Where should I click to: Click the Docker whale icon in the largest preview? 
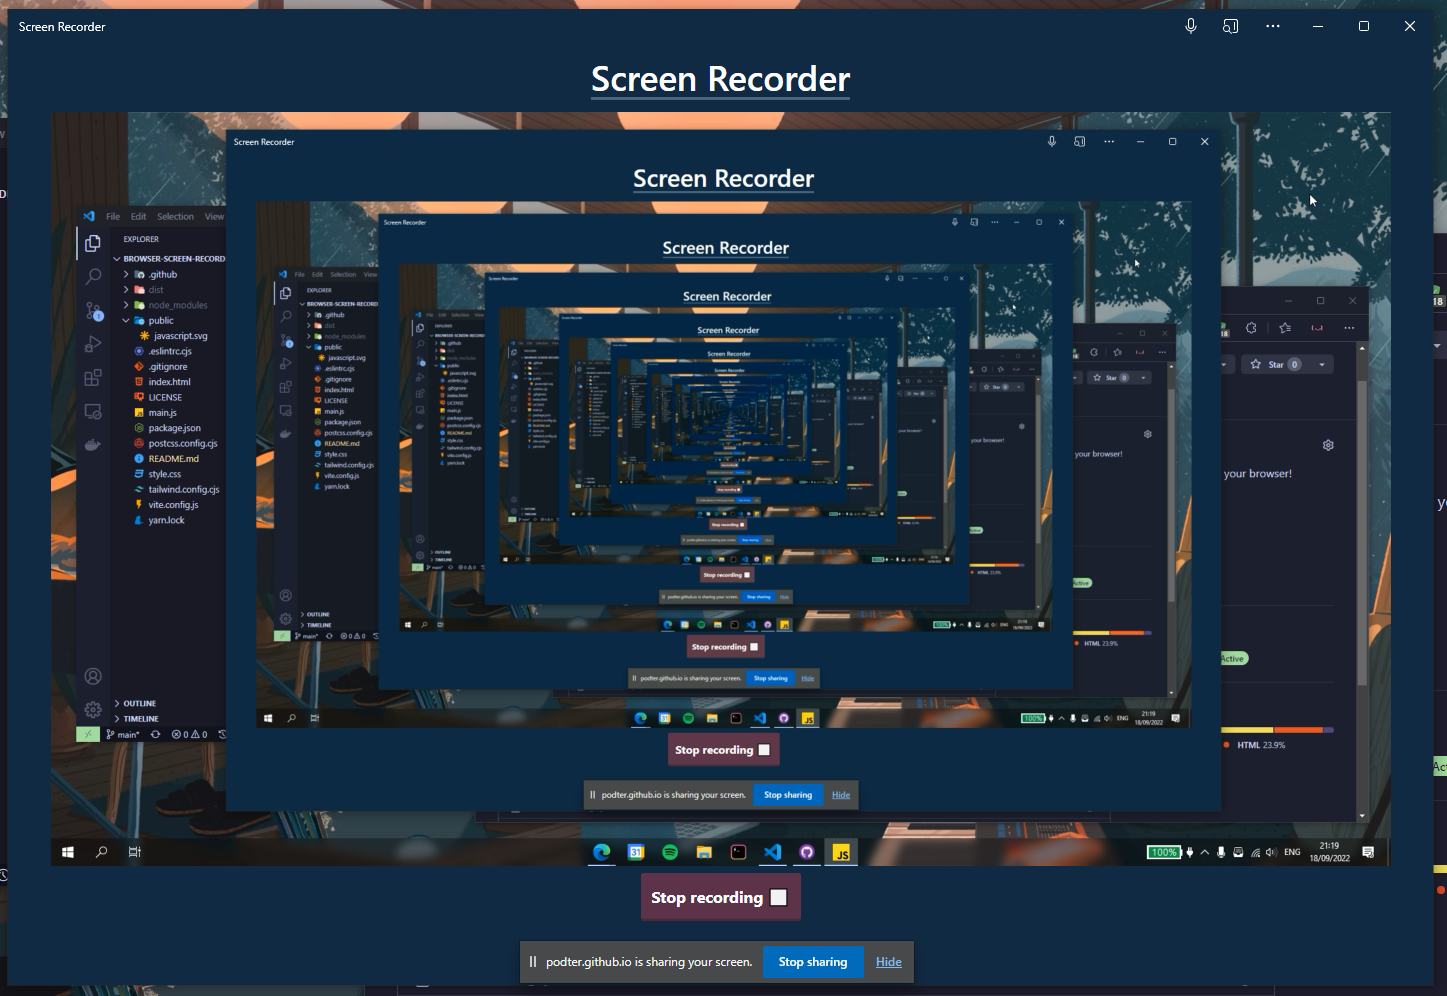[x=93, y=445]
